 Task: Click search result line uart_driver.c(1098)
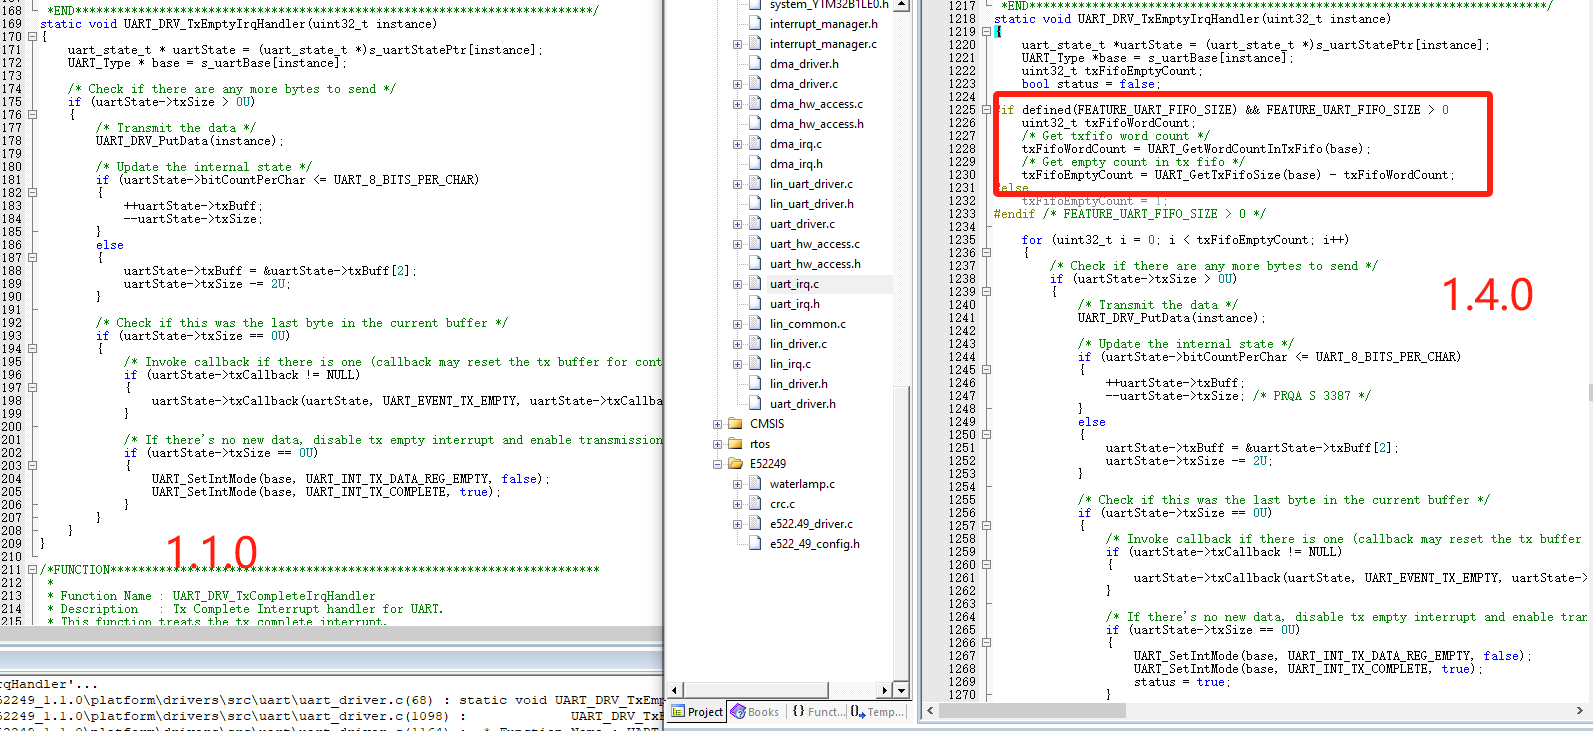(x=331, y=716)
